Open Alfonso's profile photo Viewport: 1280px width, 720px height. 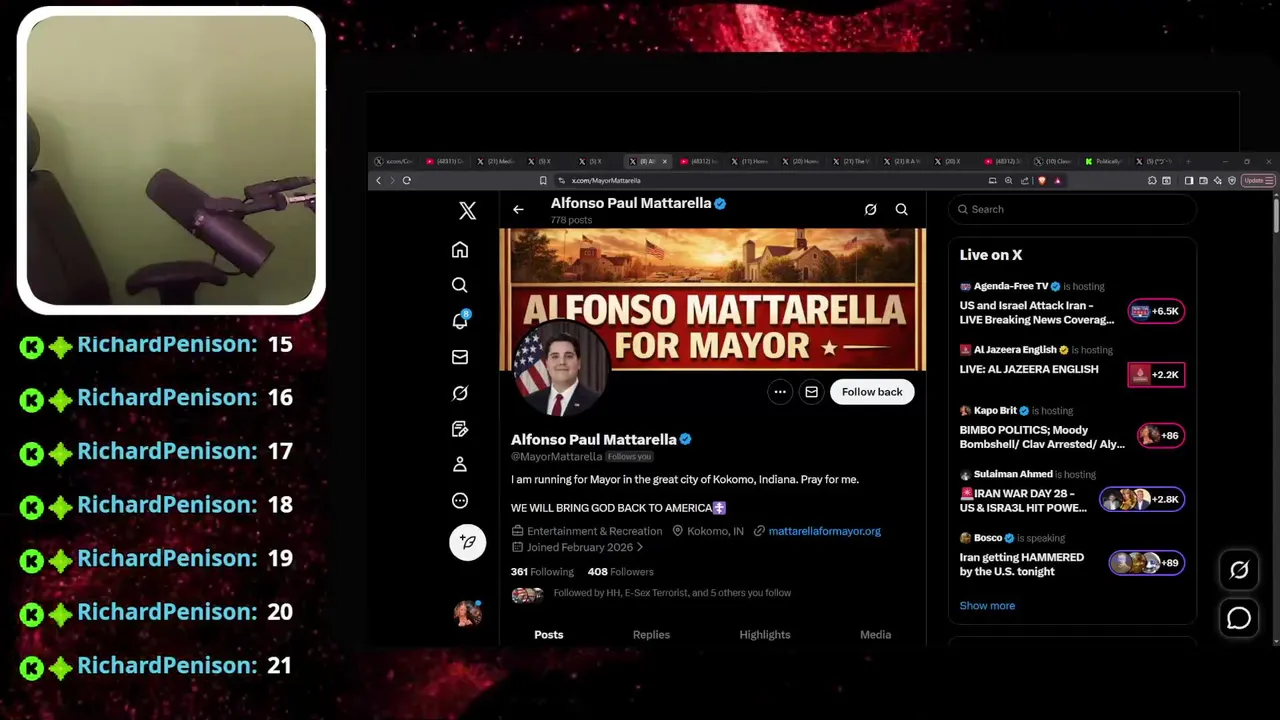click(x=560, y=370)
